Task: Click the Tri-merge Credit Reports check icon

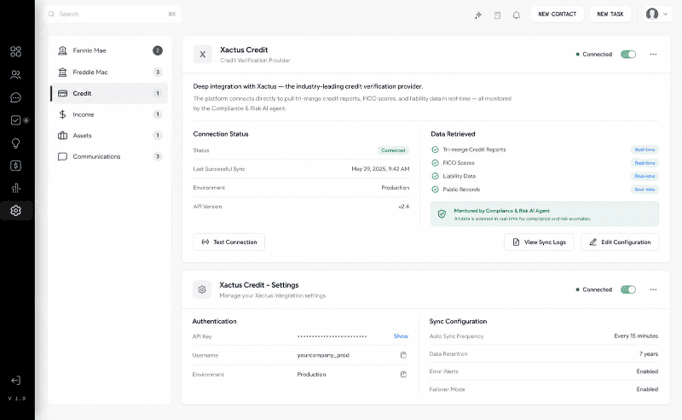Action: (x=435, y=150)
